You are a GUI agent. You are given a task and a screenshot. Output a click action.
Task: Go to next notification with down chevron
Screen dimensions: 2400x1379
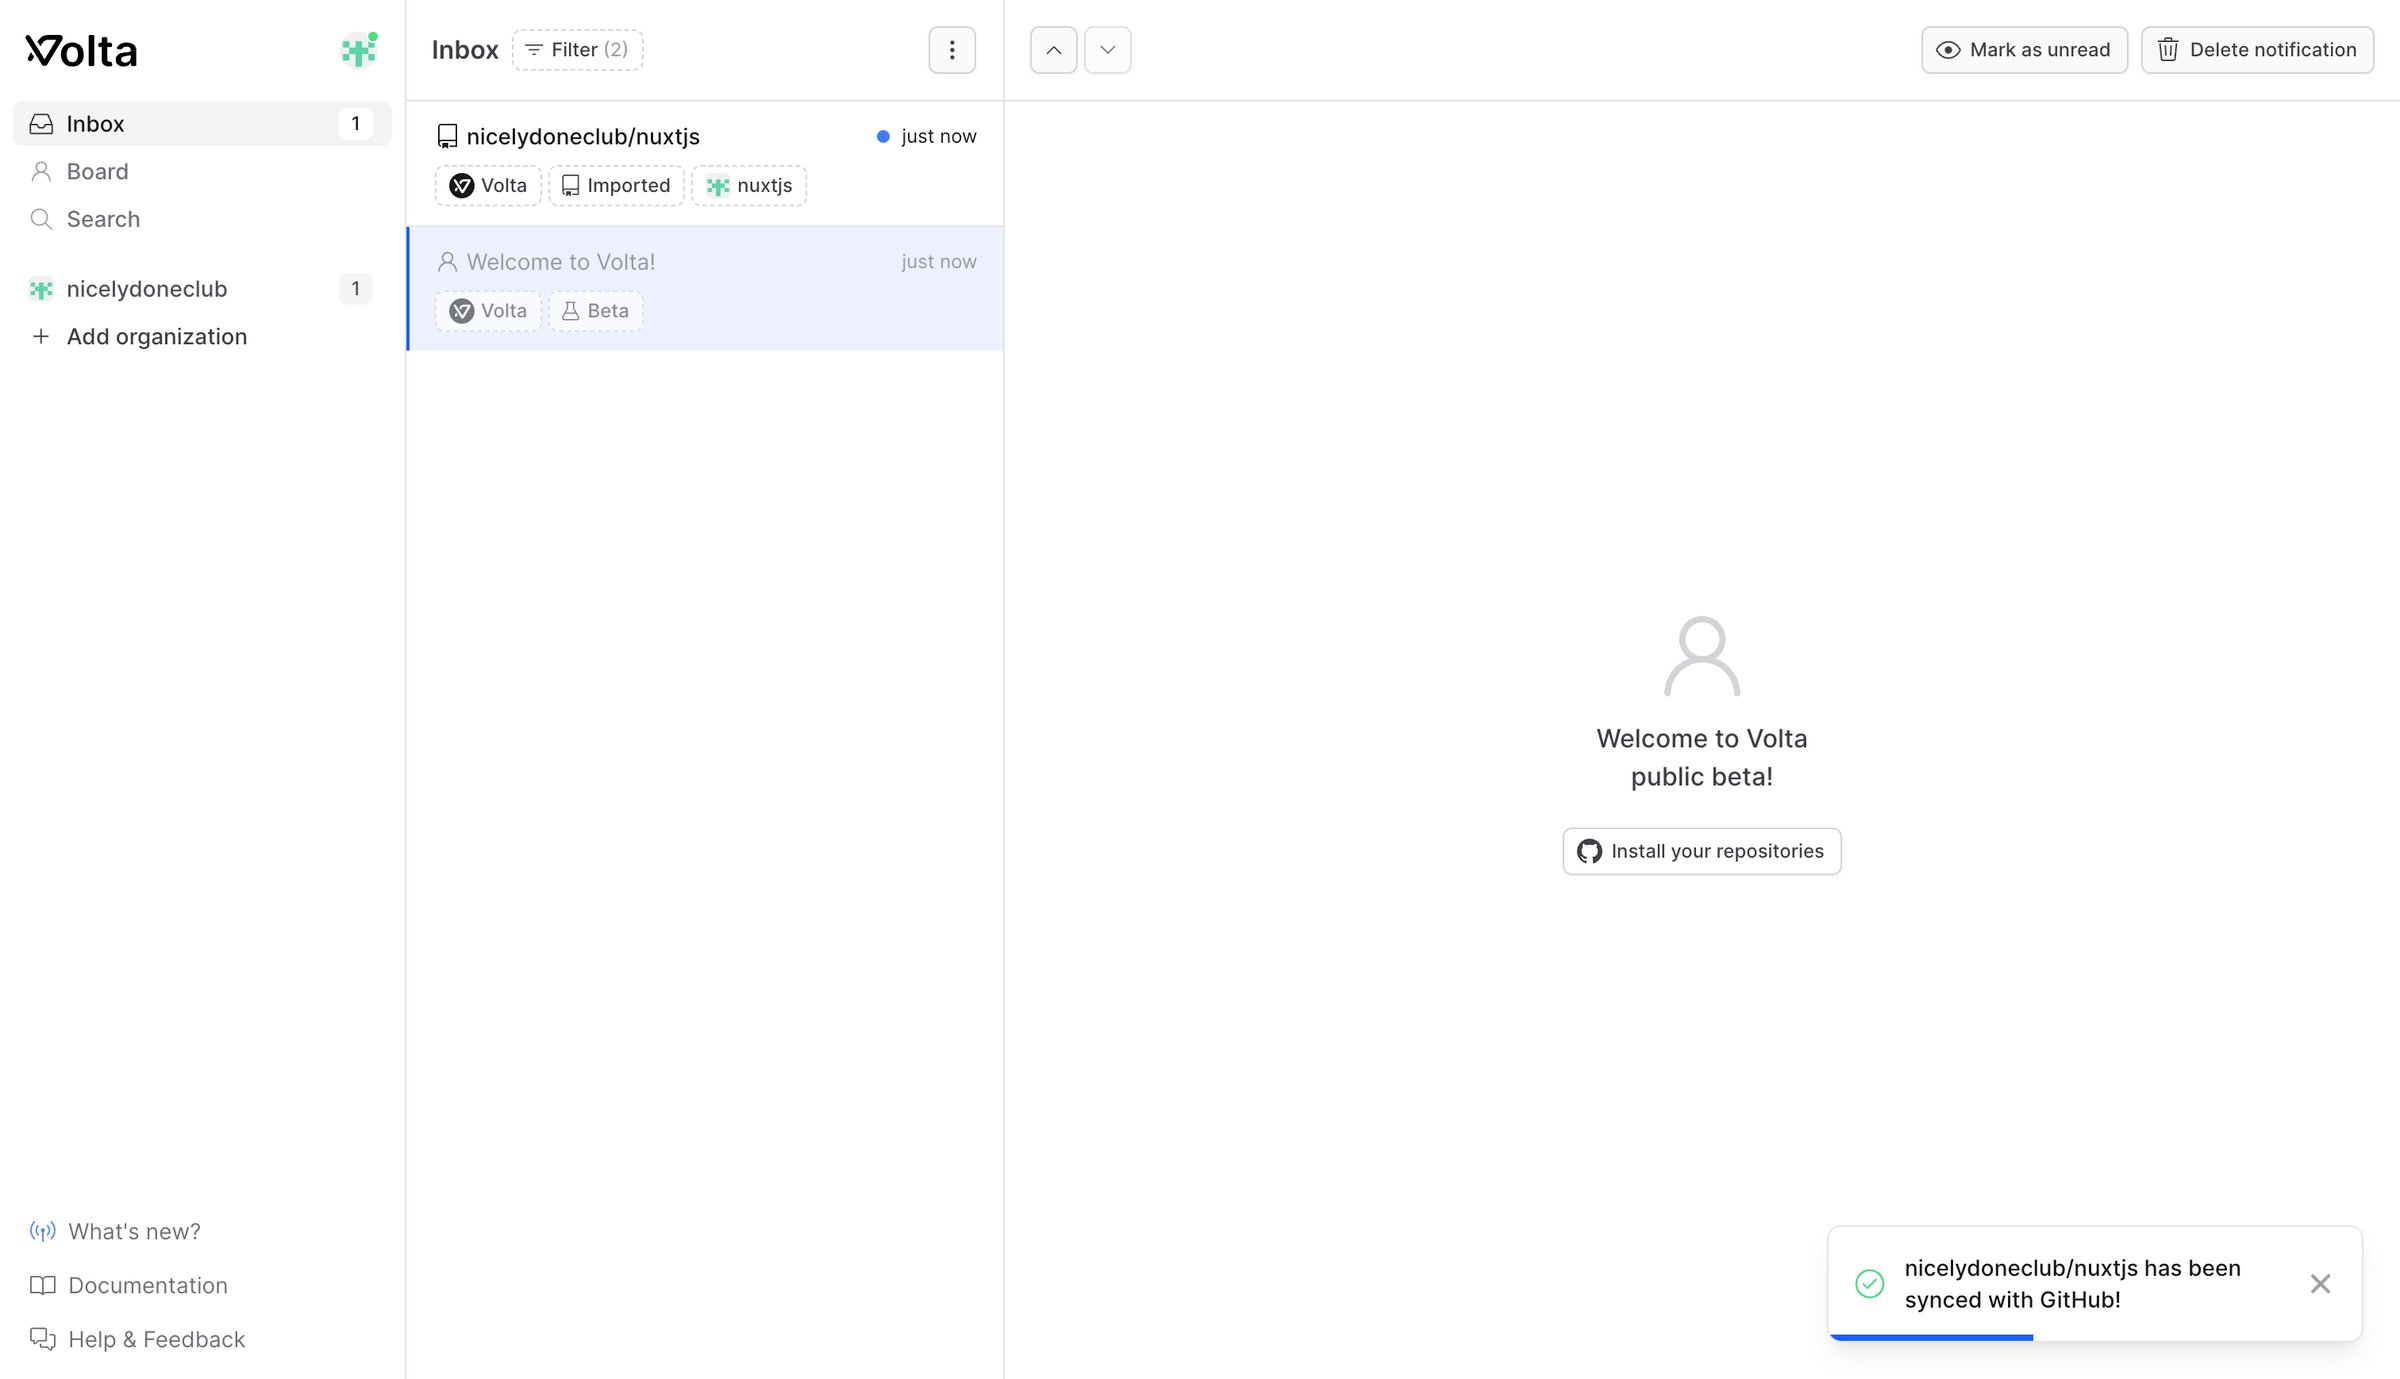tap(1108, 50)
